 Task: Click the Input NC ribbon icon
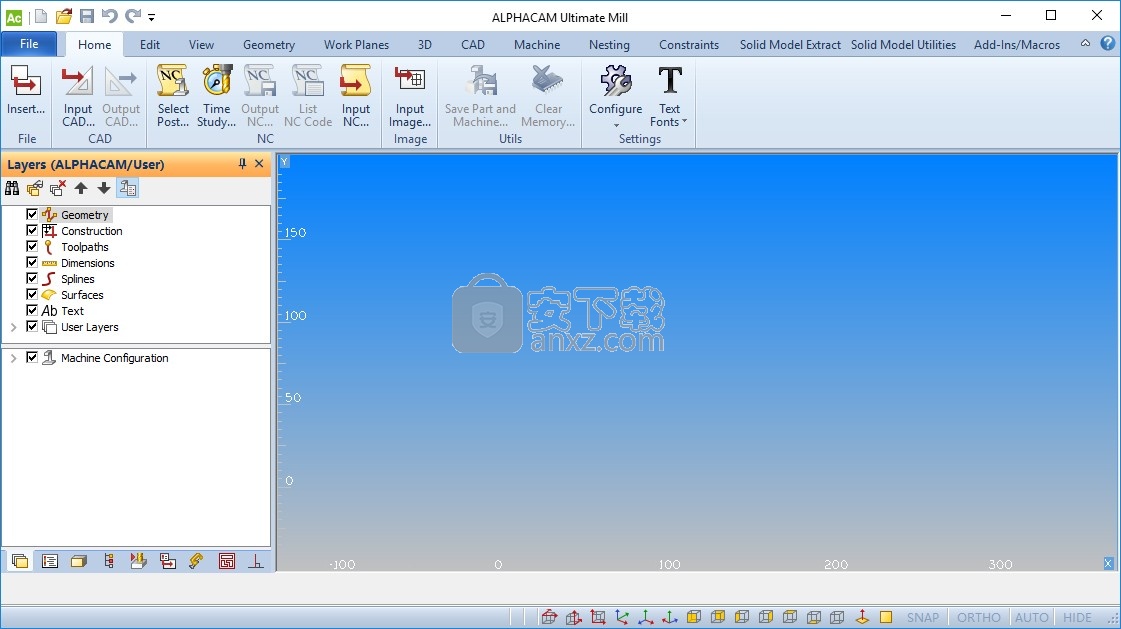click(x=355, y=96)
